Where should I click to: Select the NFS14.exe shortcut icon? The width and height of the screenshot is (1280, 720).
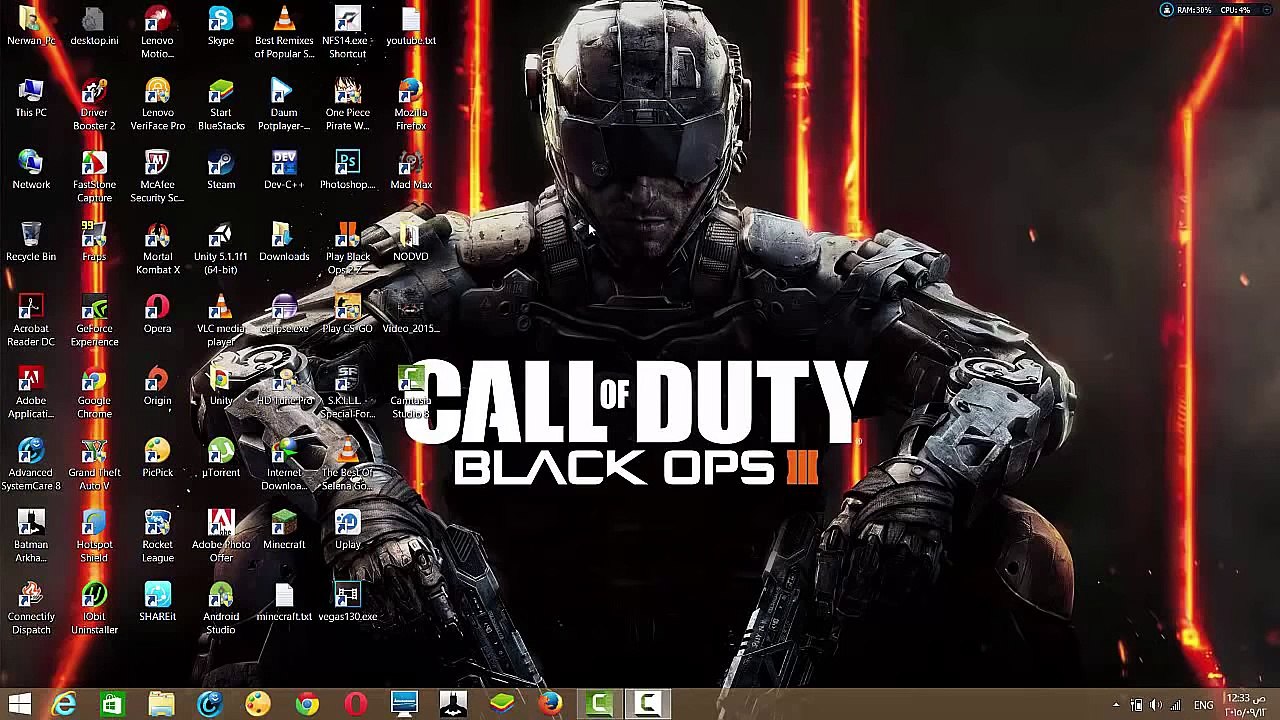coord(347,33)
